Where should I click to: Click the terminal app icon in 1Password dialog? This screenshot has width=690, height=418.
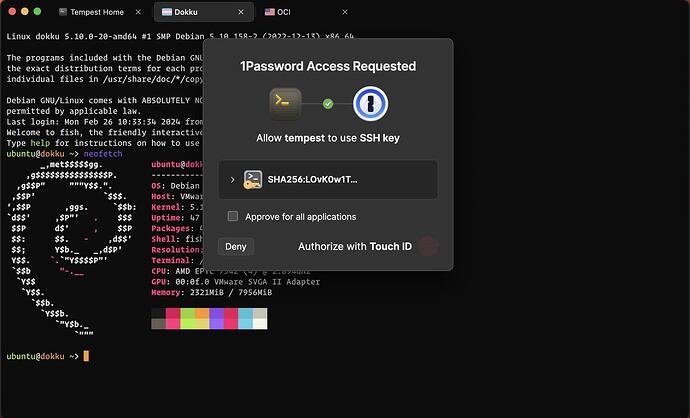285,104
